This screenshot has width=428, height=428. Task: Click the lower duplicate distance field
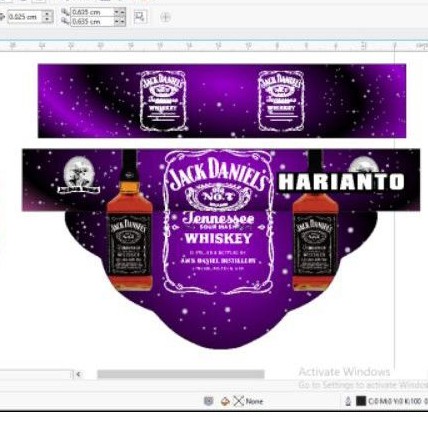[92, 21]
